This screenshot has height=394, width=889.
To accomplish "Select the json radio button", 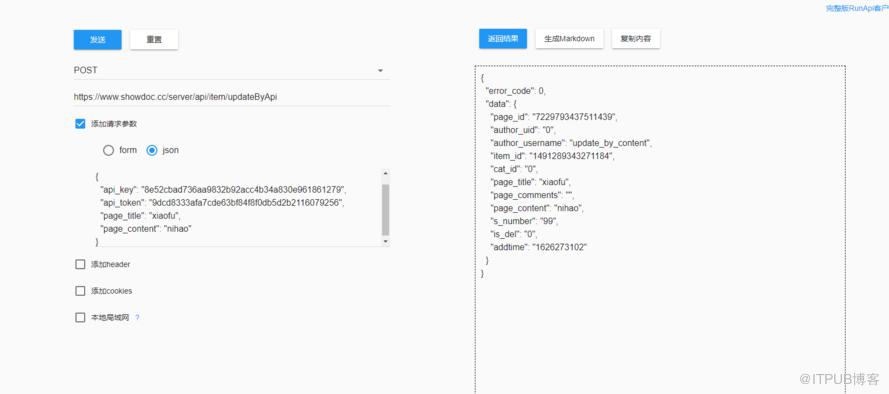I will 152,150.
